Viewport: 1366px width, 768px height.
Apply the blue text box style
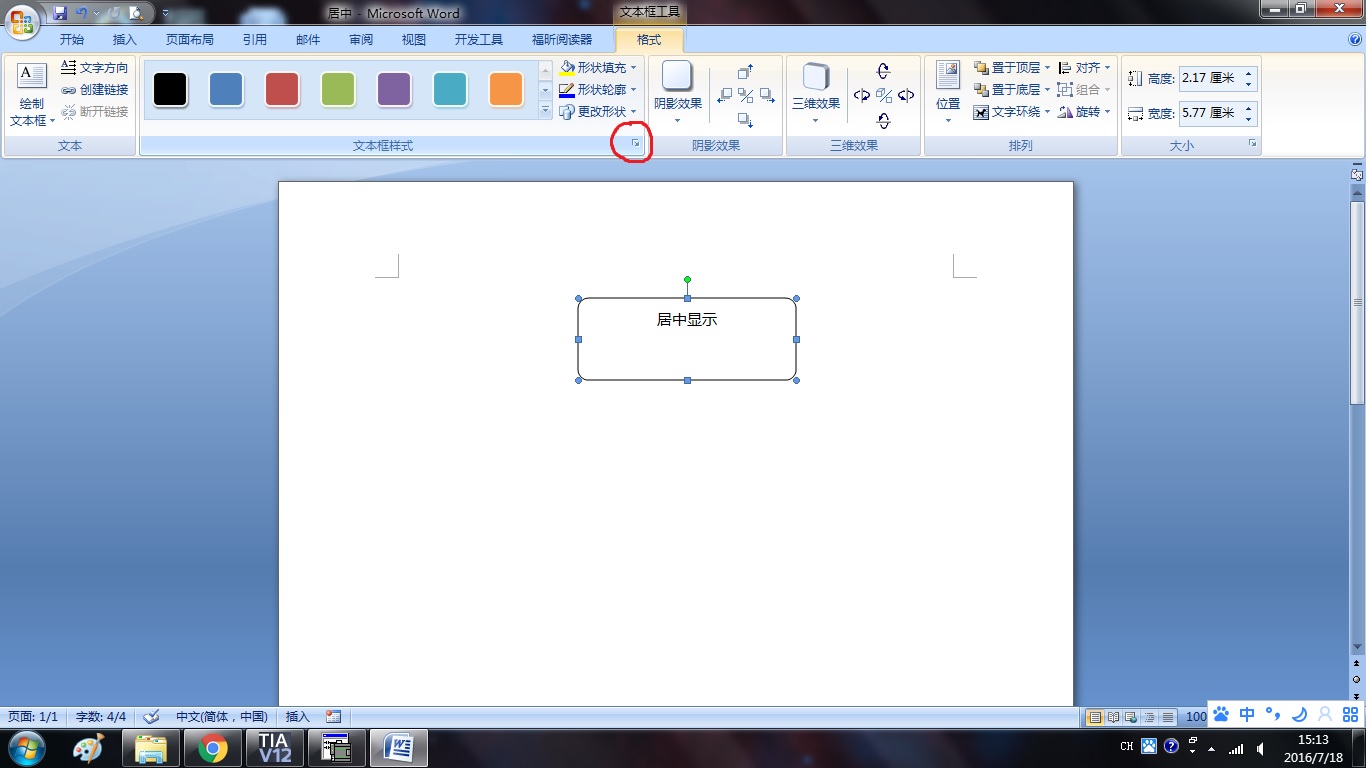[226, 89]
